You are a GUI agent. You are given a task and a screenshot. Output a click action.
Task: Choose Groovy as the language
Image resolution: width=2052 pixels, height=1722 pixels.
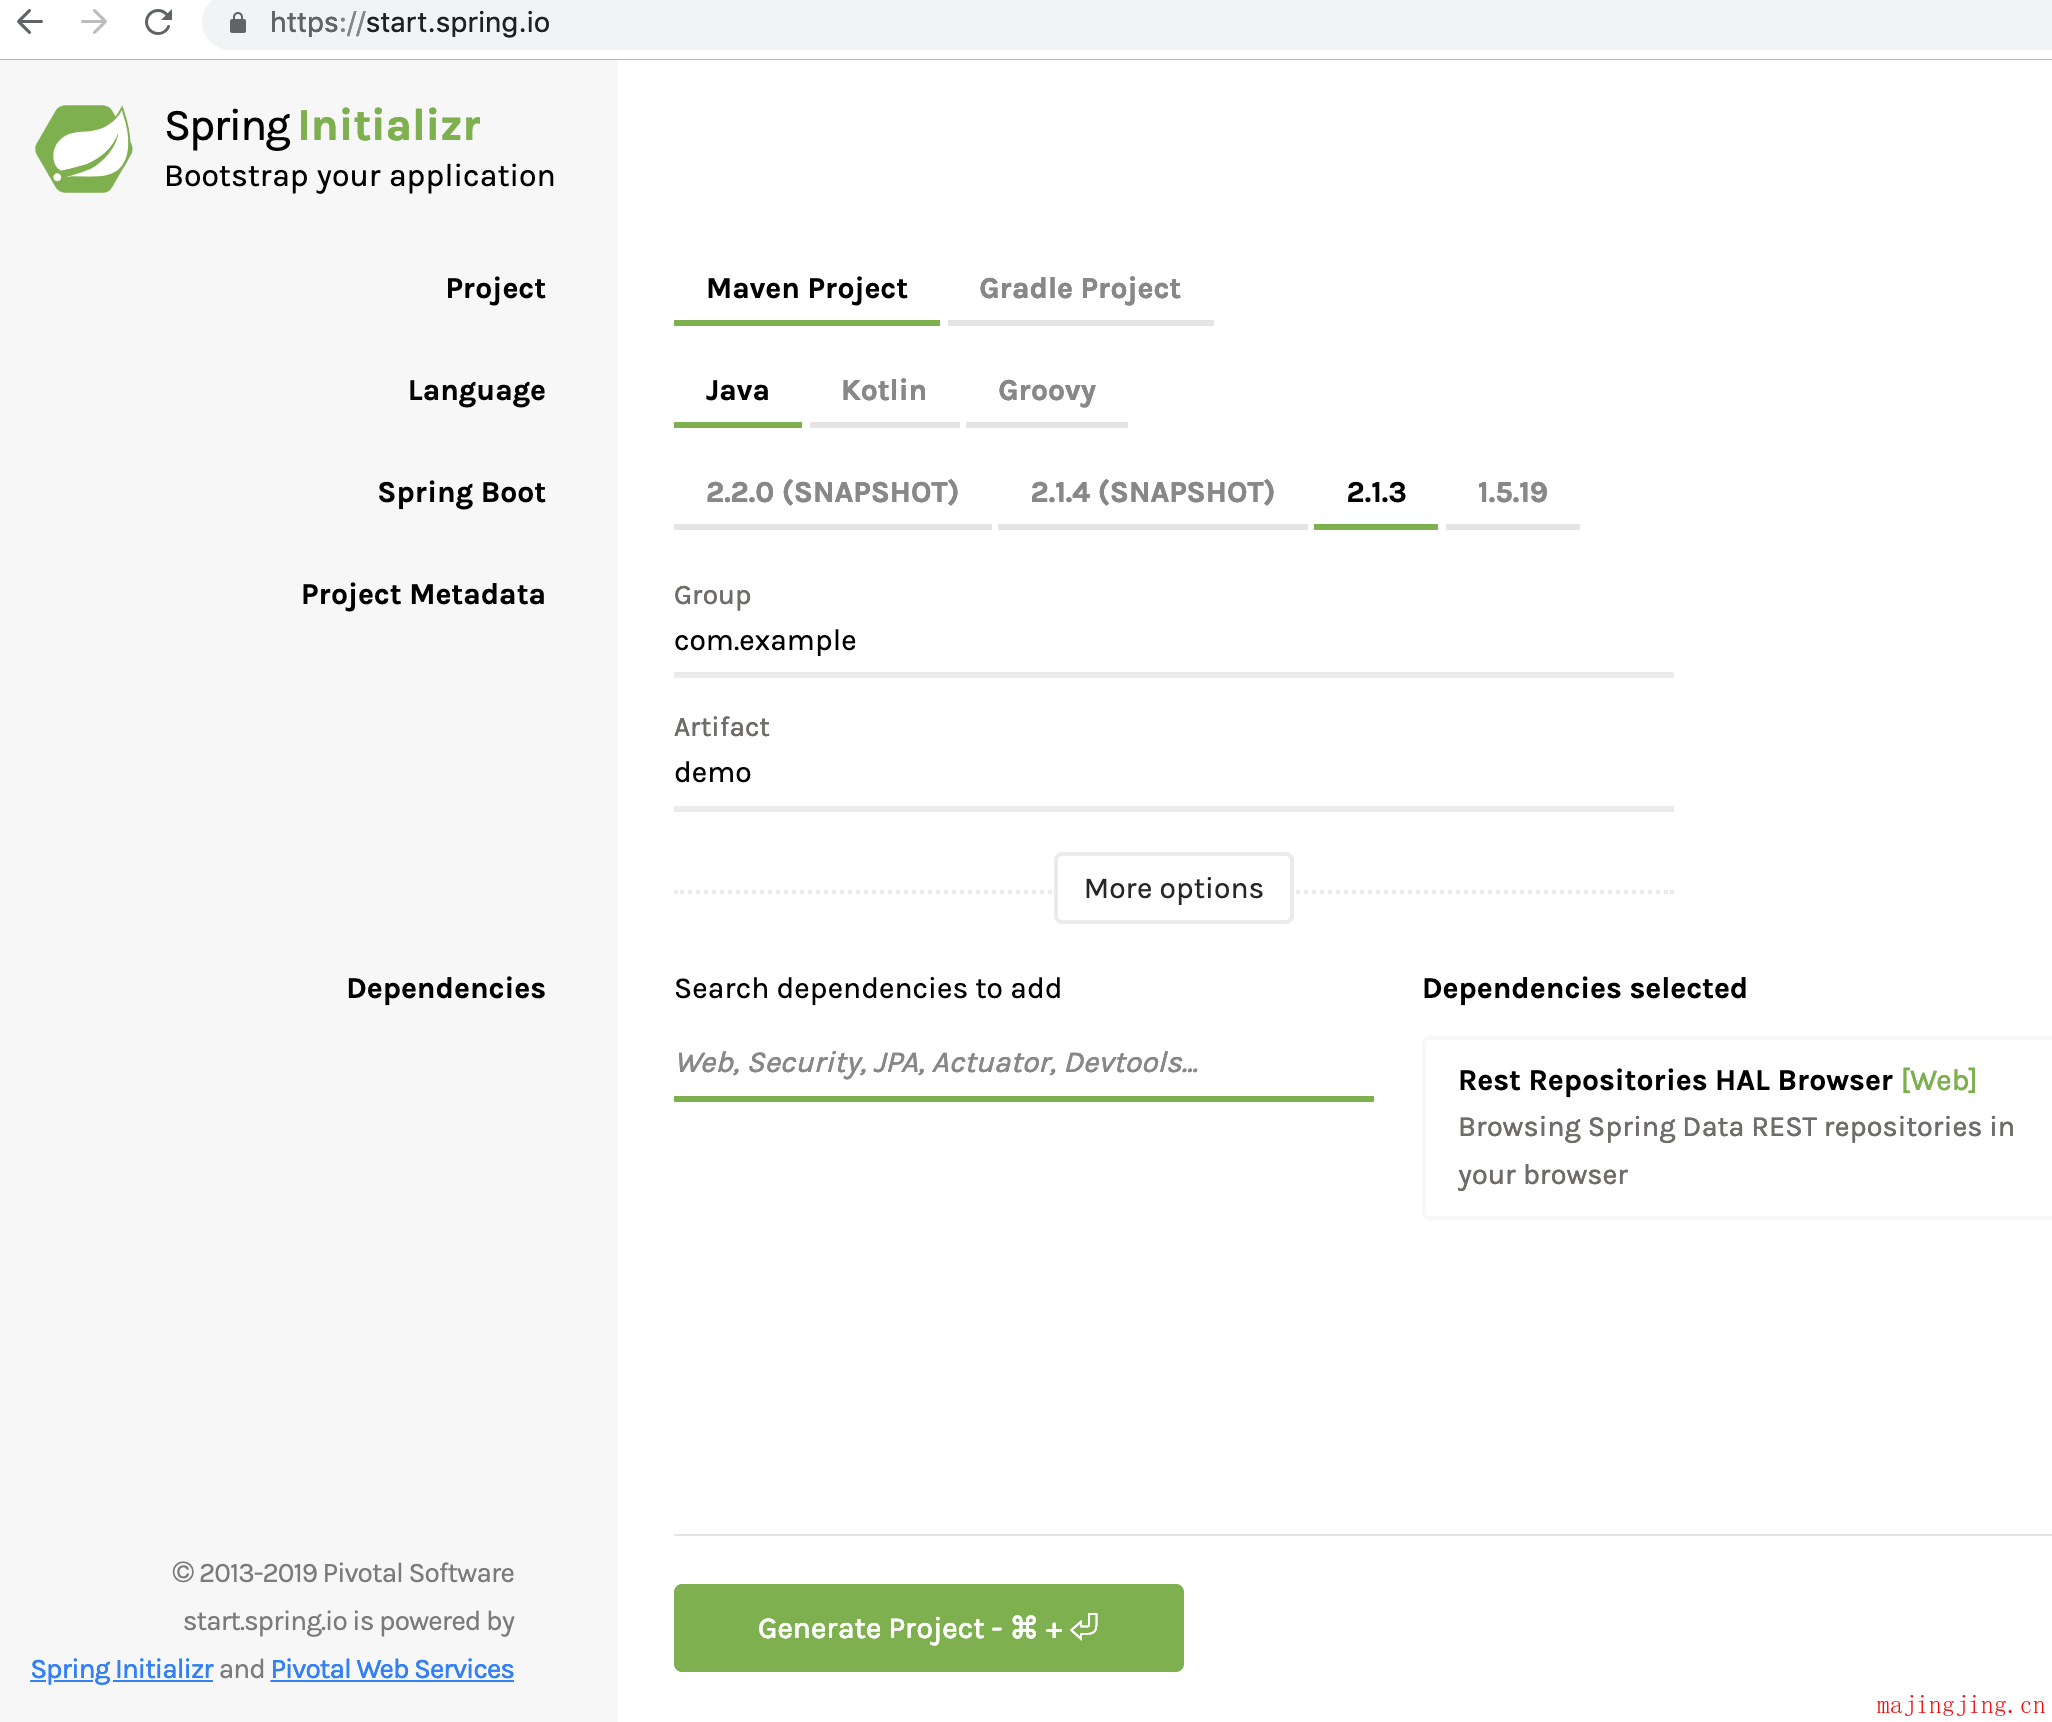tap(1047, 391)
